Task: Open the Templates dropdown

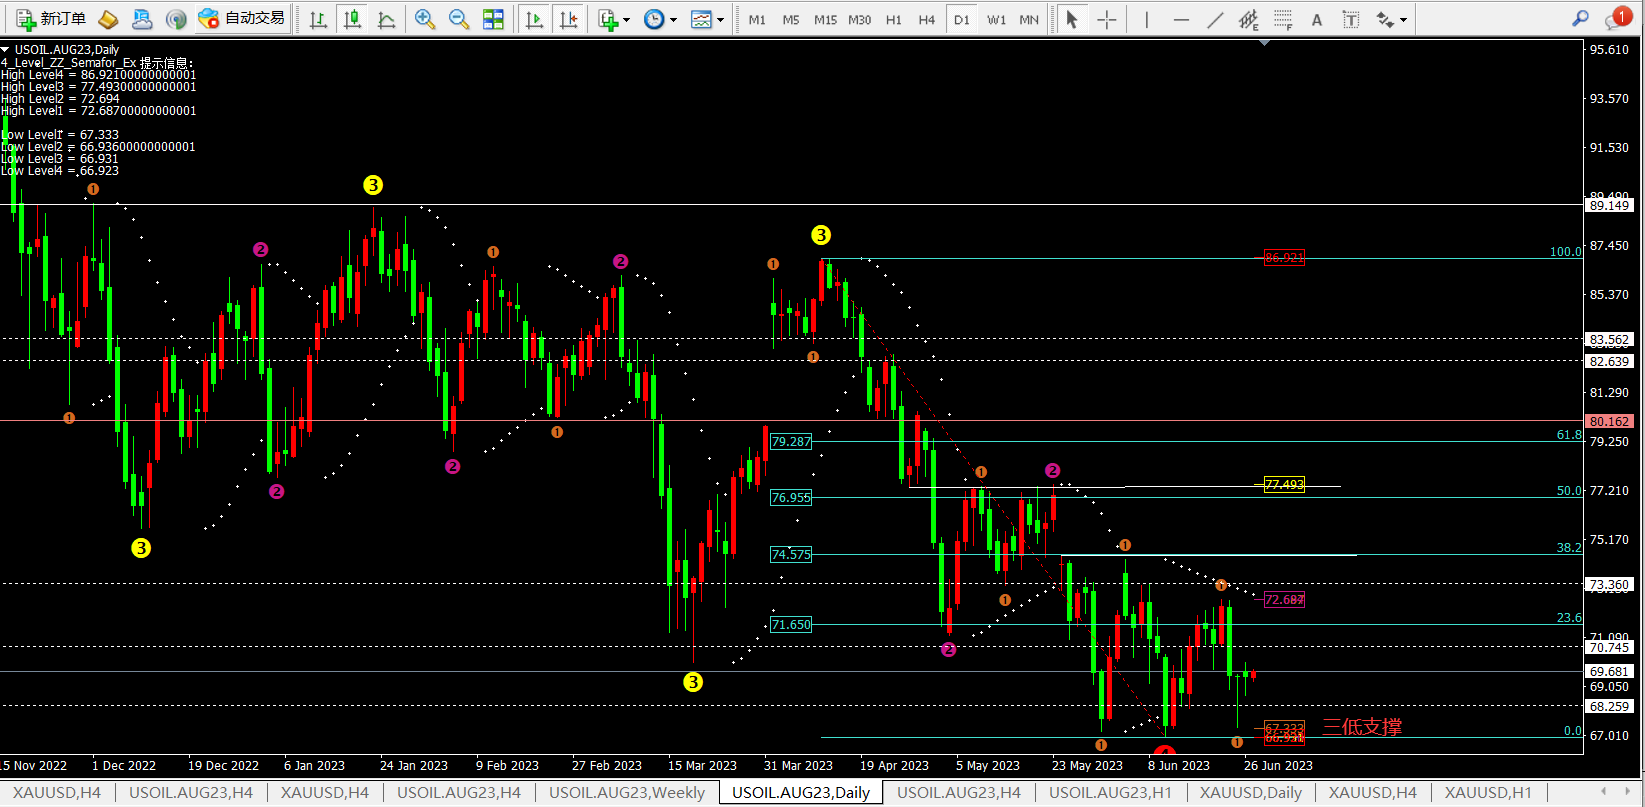Action: click(707, 19)
